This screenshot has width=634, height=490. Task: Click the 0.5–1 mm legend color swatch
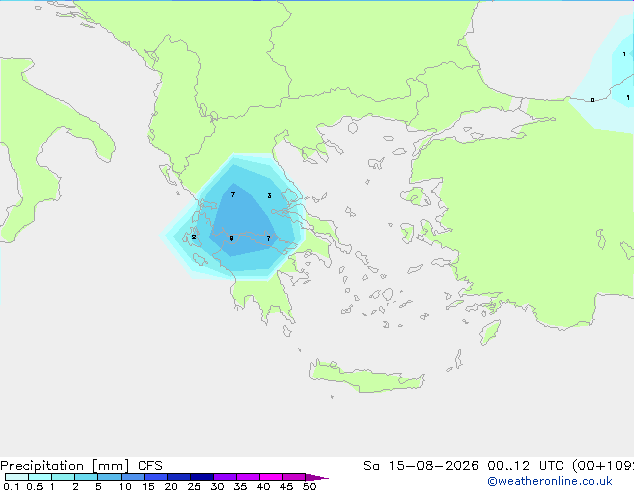(40, 477)
